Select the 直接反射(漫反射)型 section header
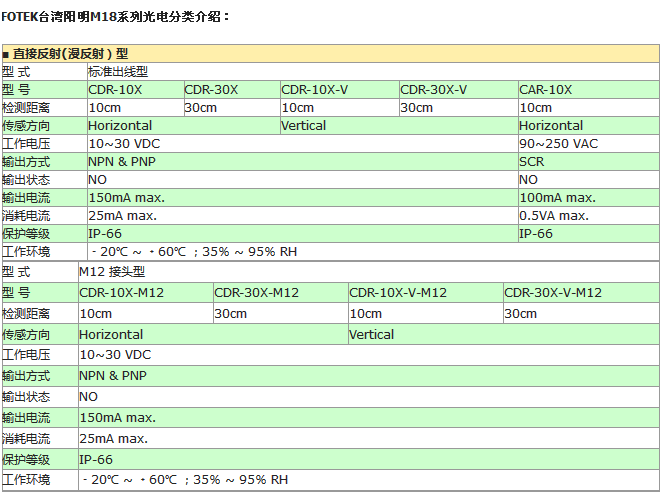 (330, 54)
